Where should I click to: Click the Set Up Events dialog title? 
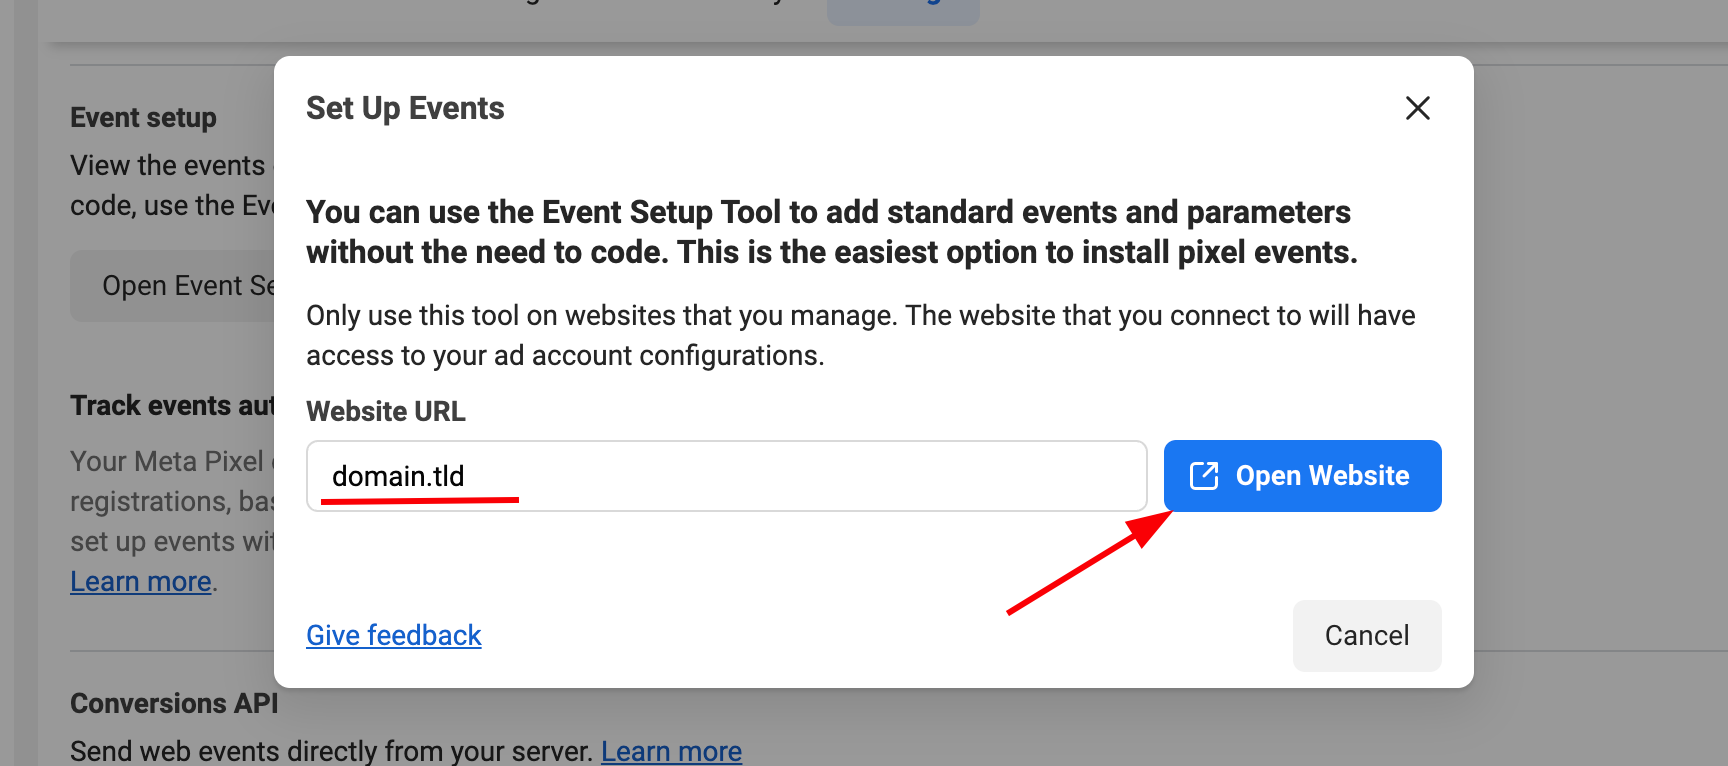[x=405, y=108]
